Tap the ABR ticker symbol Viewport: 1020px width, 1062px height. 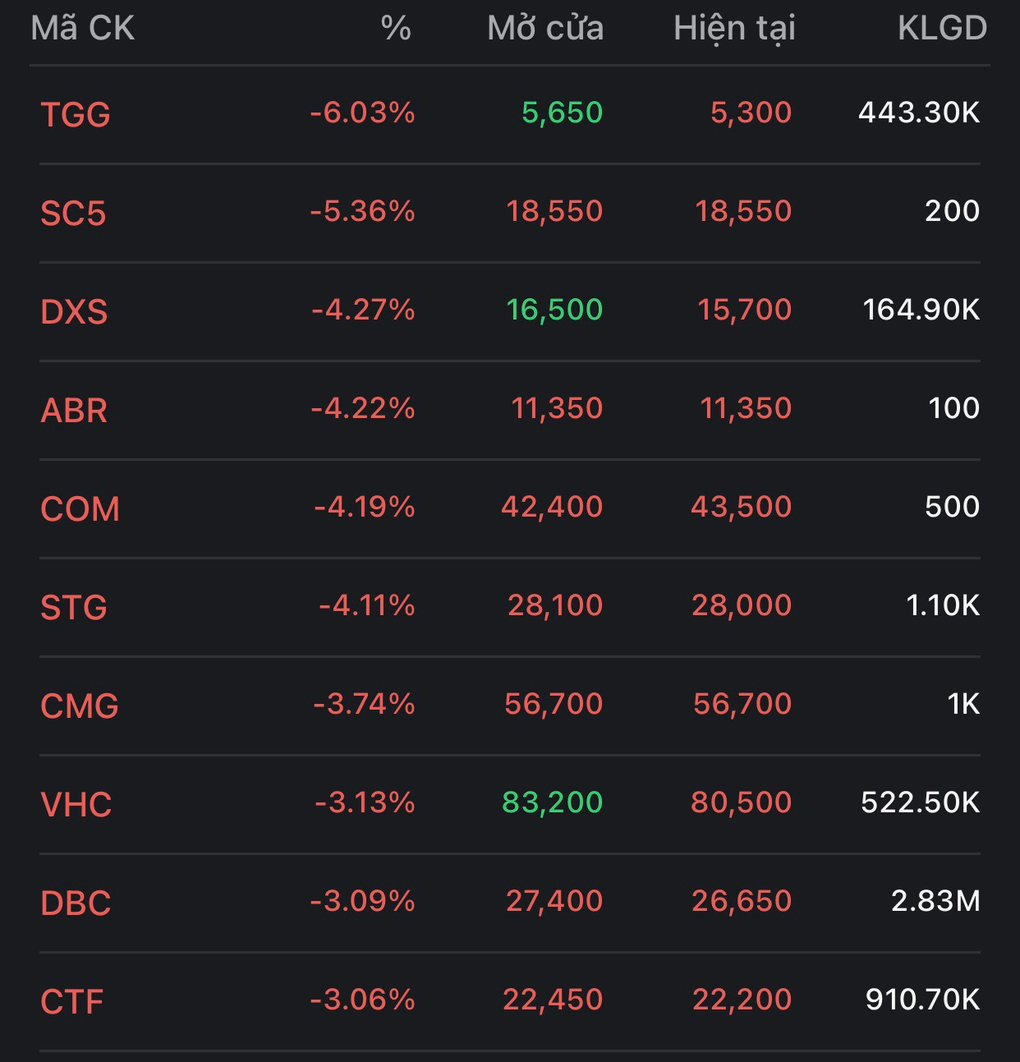coord(74,410)
